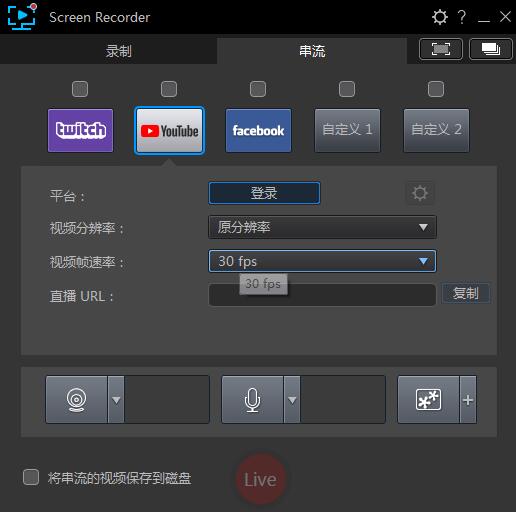Start streaming with the Live button
Screen dimensions: 516x512
point(260,479)
